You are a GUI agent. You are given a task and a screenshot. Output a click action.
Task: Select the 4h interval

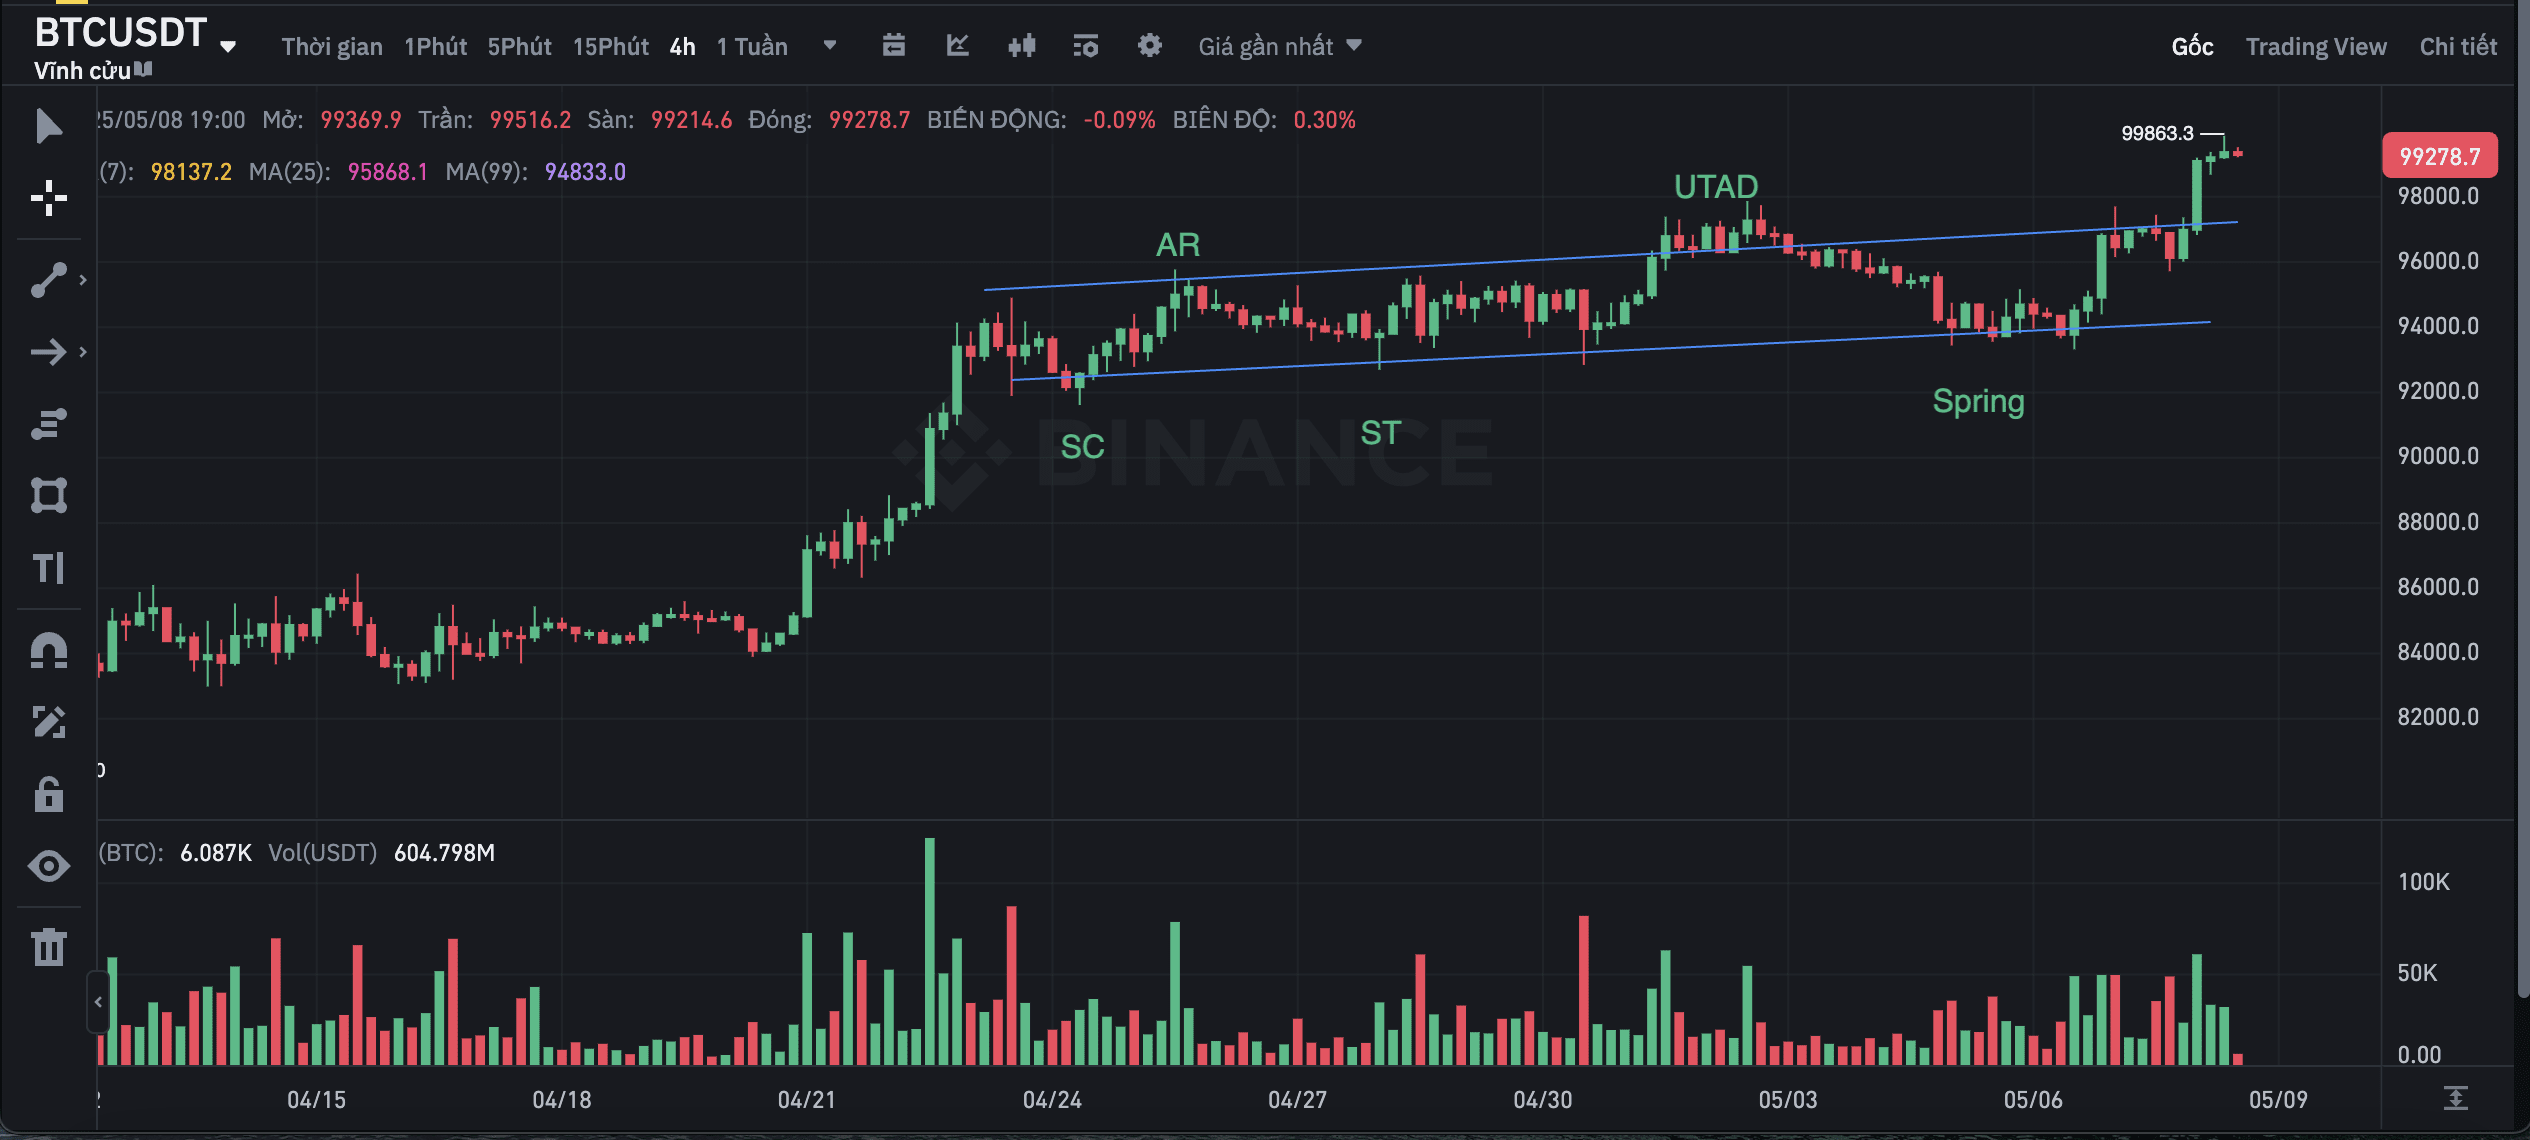pos(682,46)
